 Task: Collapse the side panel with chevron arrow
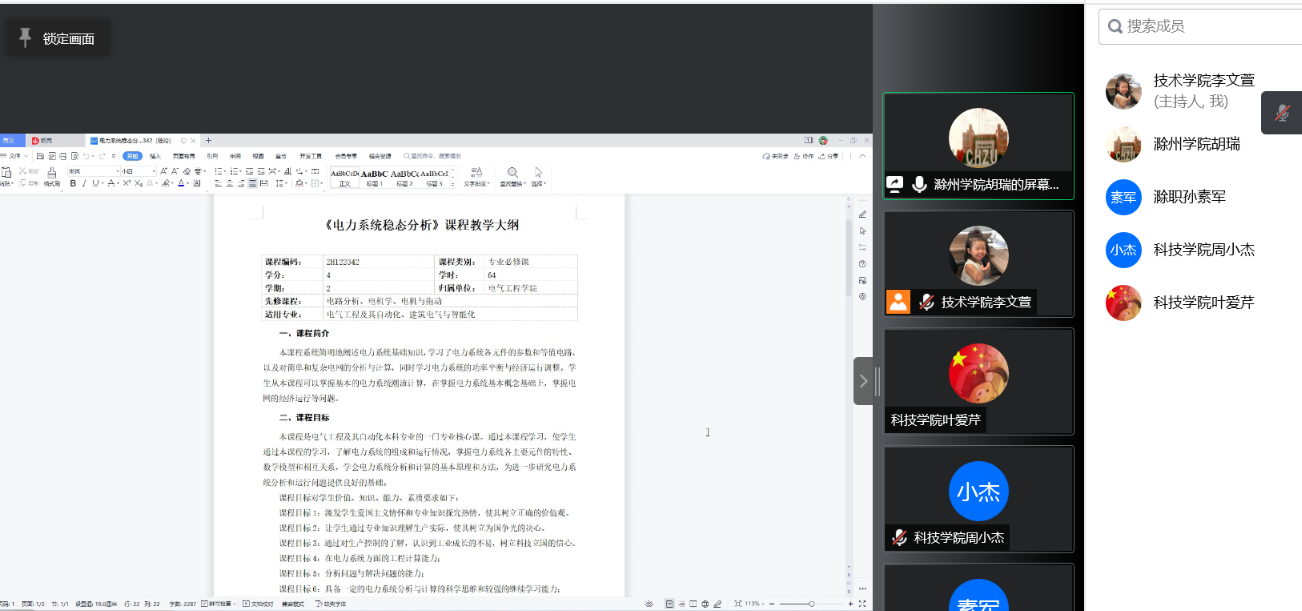click(863, 381)
